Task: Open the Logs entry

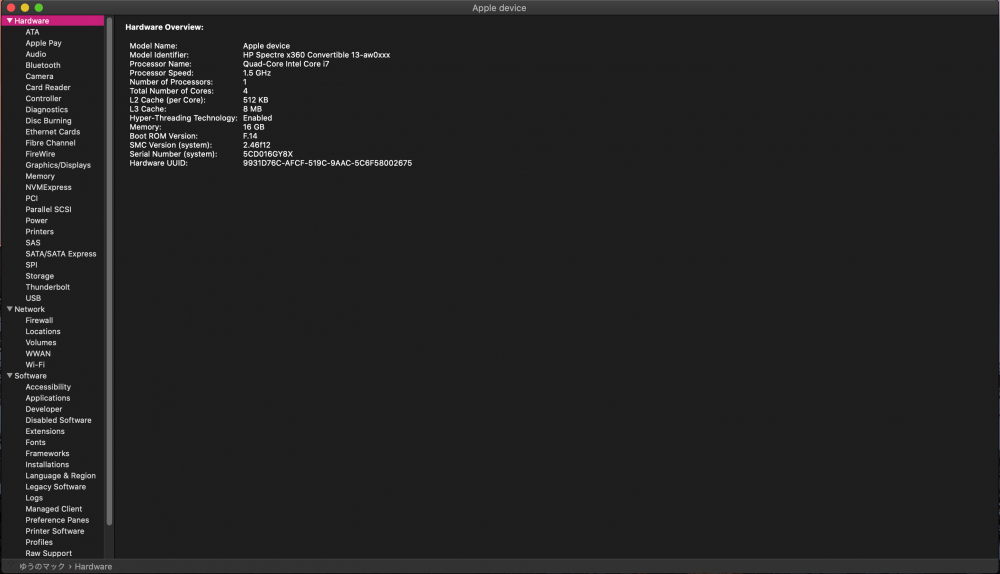Action: coord(34,498)
